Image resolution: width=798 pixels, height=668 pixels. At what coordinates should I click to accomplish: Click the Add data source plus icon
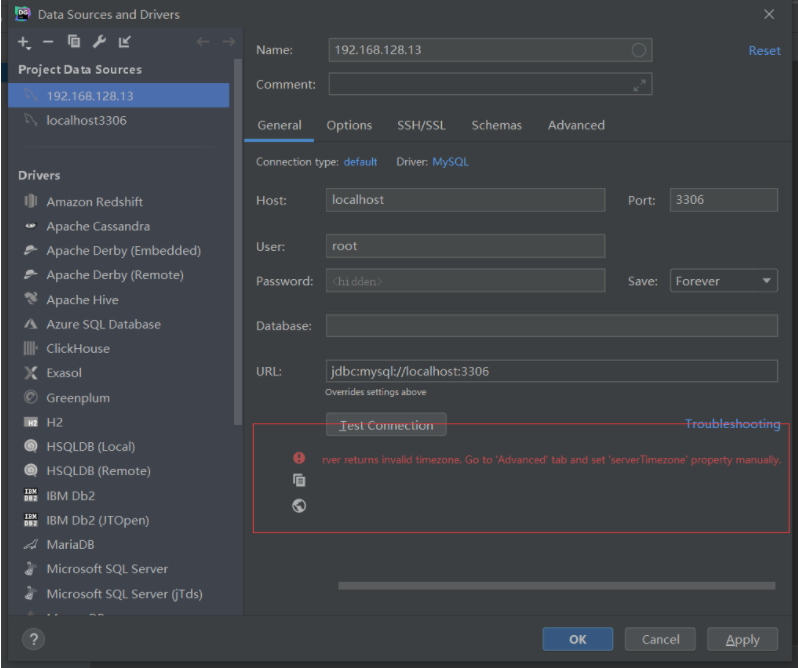point(24,42)
